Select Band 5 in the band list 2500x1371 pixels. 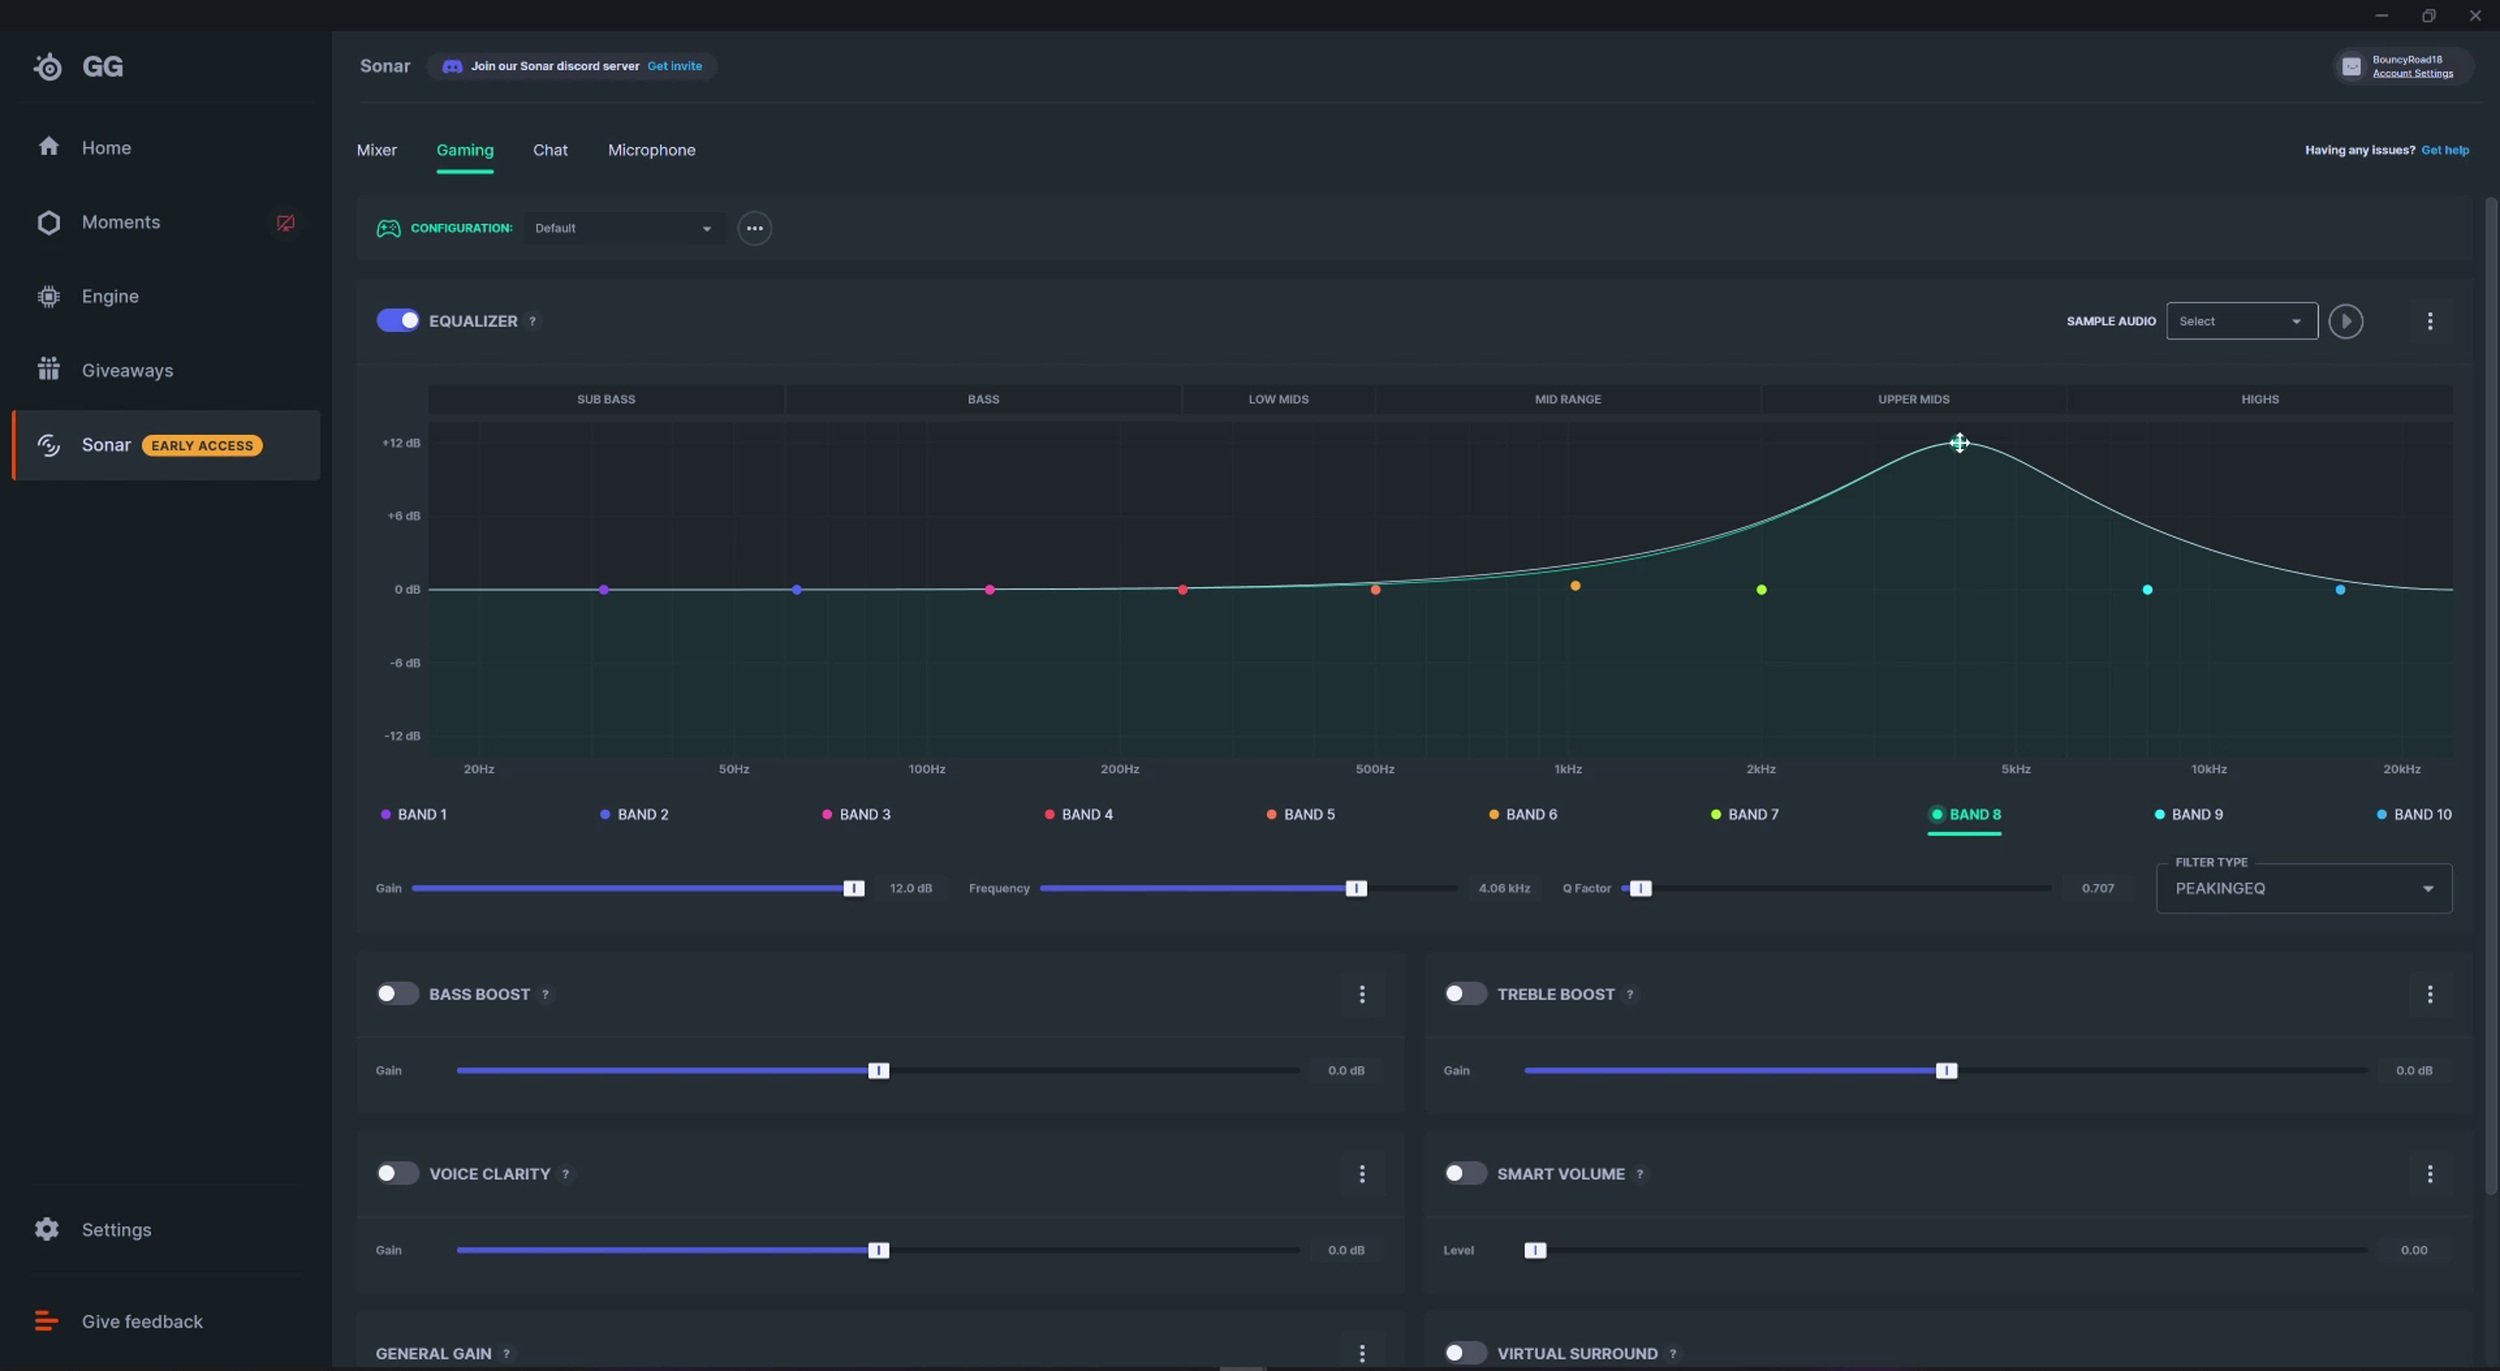[x=1300, y=814]
